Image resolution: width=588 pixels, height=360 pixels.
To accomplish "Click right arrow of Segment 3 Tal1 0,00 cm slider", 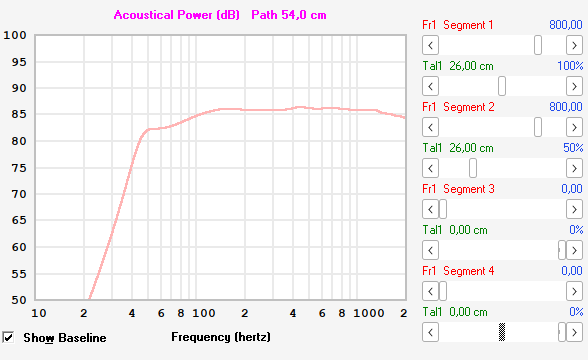I will [x=574, y=250].
